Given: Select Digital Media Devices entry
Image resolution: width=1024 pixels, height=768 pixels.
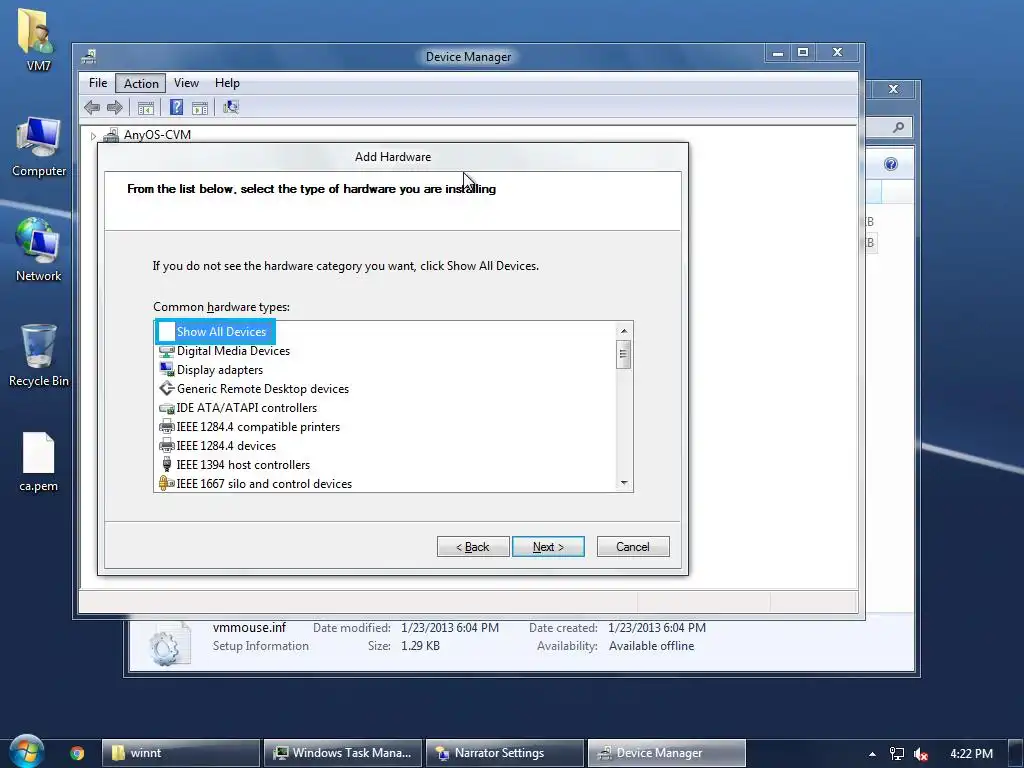Looking at the screenshot, I should (x=233, y=351).
